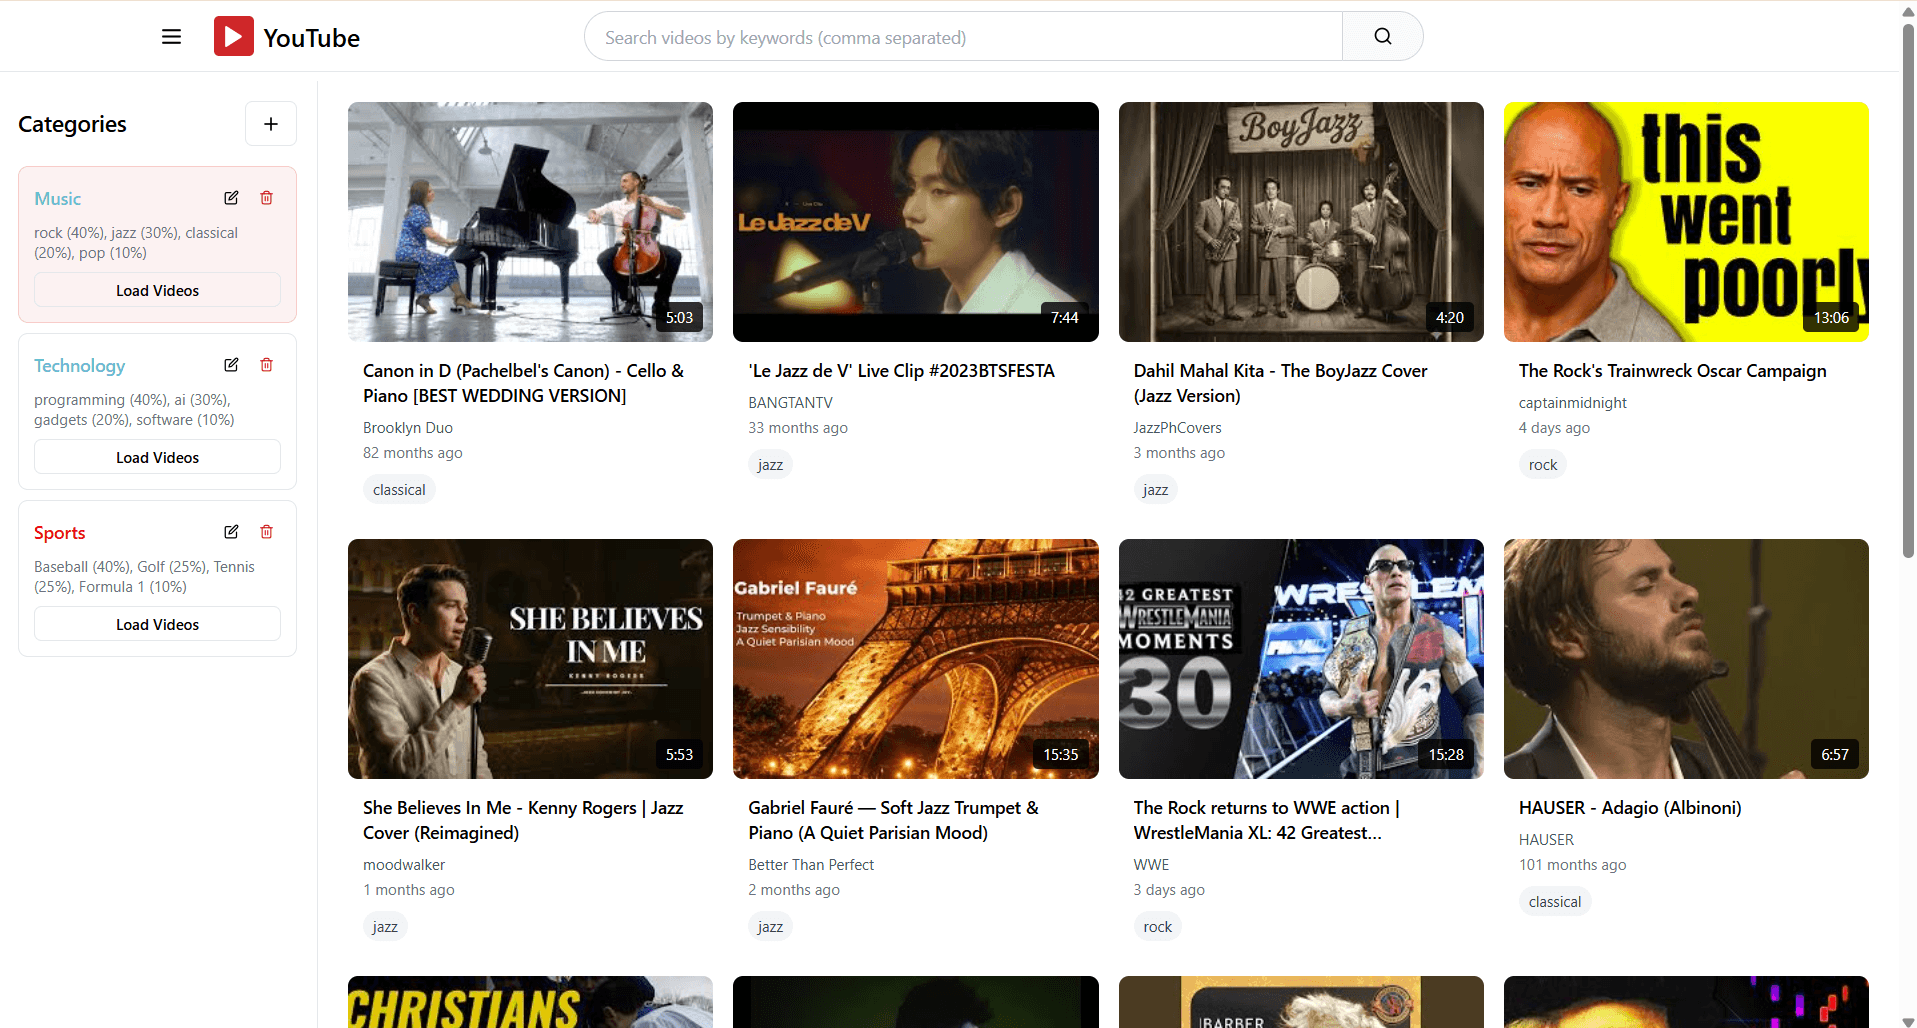Screen dimensions: 1917x1028
Task: Delete the Technology category via trash icon
Action: (x=266, y=364)
